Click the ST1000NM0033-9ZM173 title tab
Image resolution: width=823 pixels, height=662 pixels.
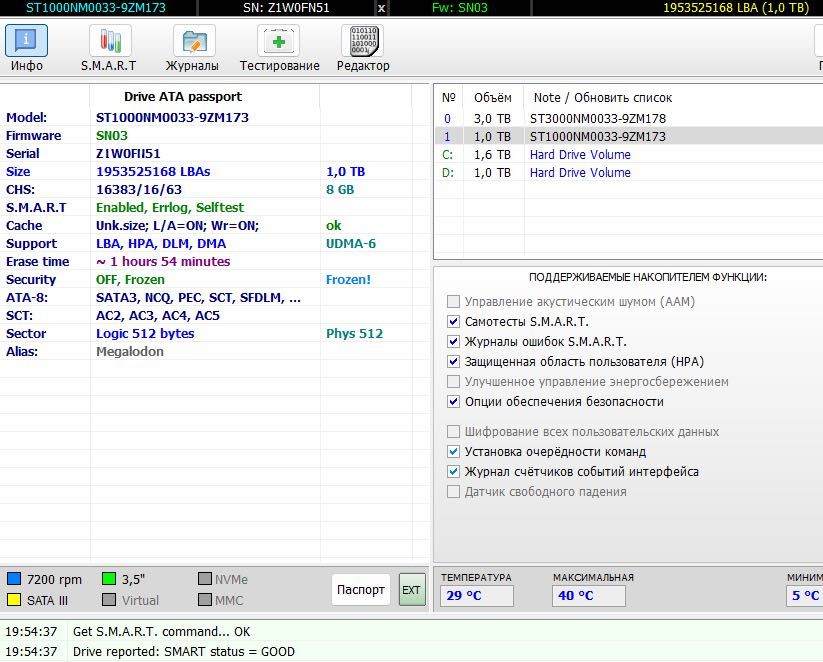96,8
